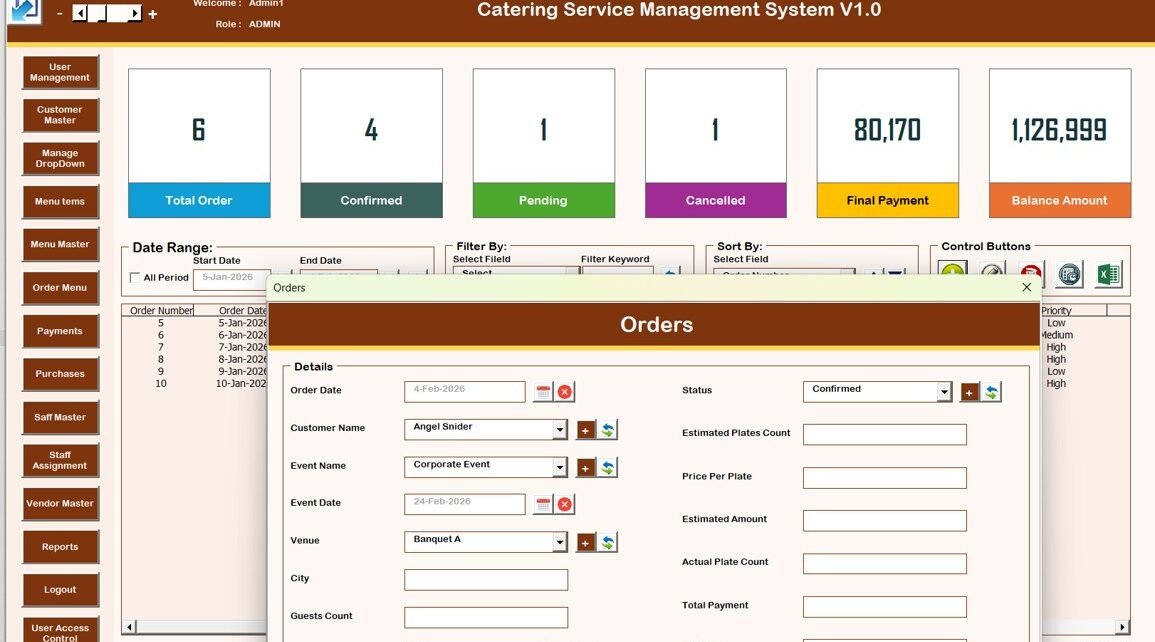Open the Customer Master section

(60, 115)
